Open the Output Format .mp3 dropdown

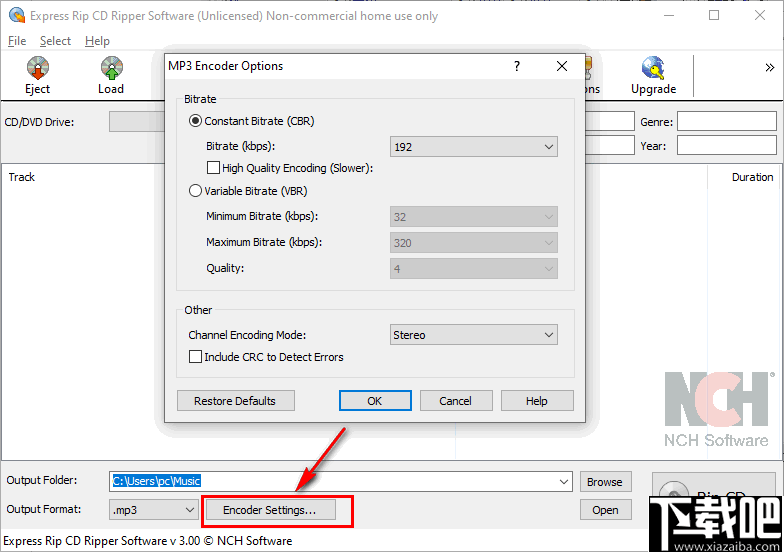pyautogui.click(x=152, y=510)
